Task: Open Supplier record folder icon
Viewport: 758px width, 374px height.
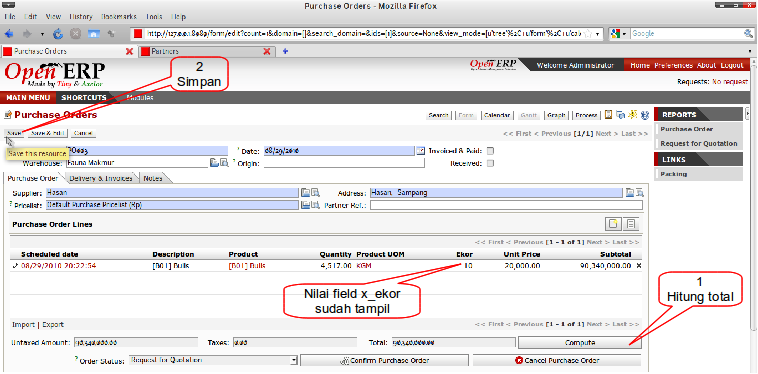Action: (306, 193)
